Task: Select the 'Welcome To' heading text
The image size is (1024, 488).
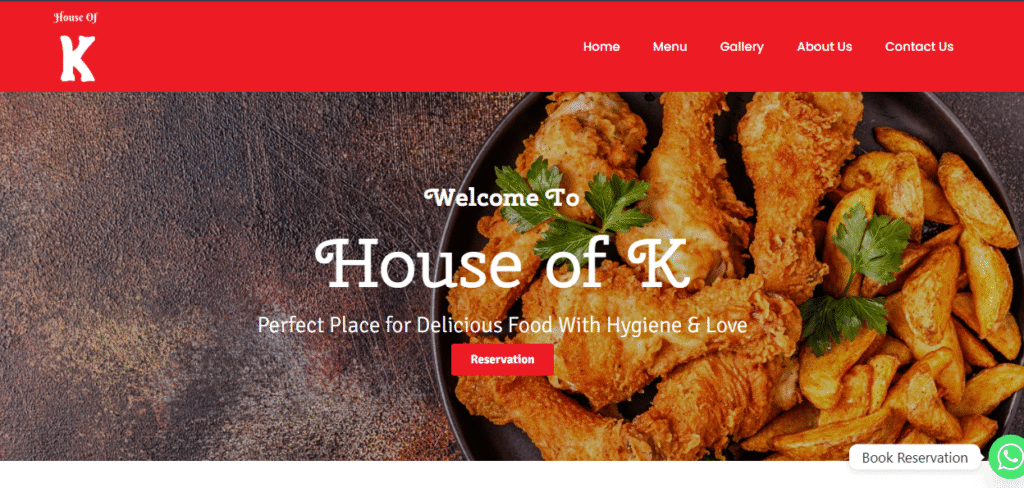Action: tap(502, 197)
